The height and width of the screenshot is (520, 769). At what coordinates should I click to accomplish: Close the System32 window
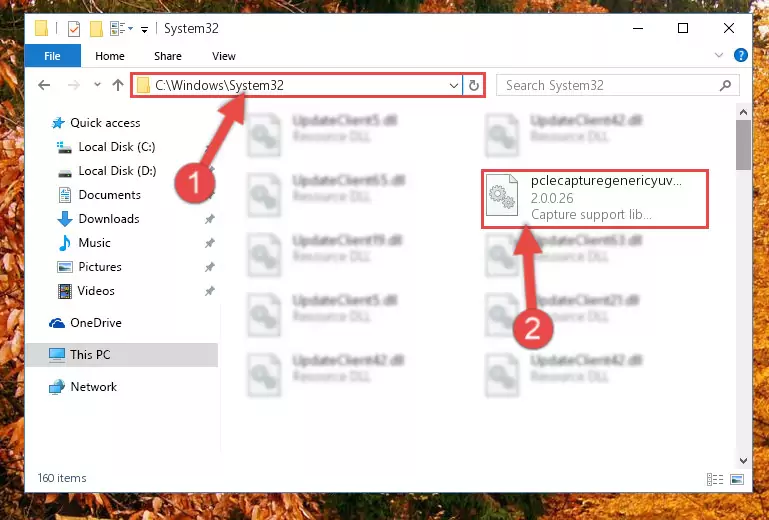click(x=729, y=28)
